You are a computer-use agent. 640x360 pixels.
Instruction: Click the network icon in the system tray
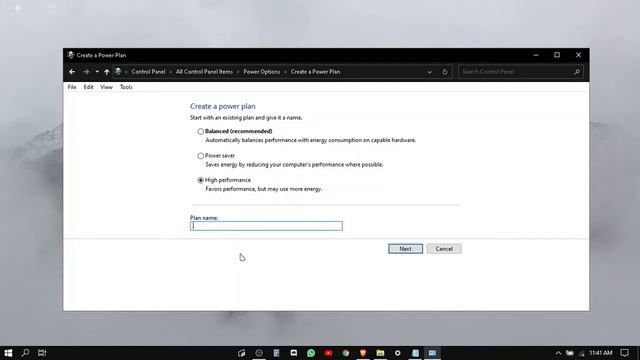click(582, 353)
